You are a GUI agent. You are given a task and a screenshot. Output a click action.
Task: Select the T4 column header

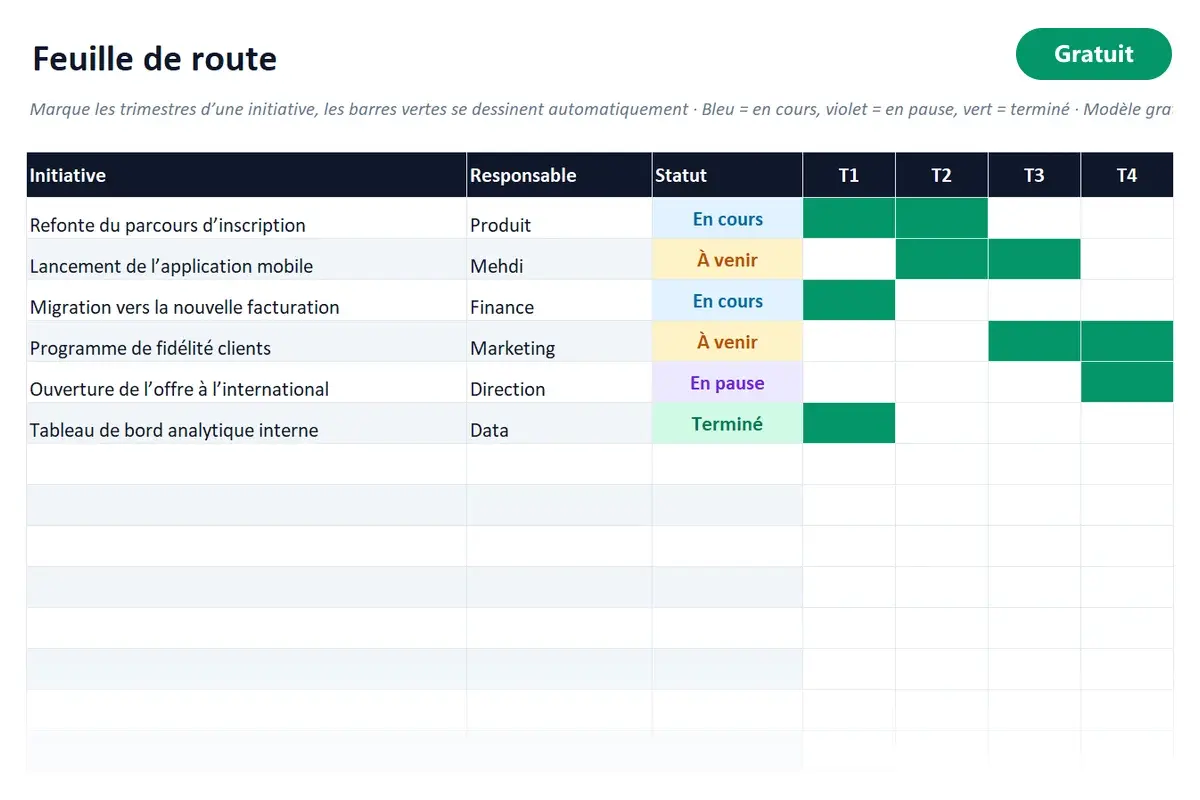tap(1127, 175)
